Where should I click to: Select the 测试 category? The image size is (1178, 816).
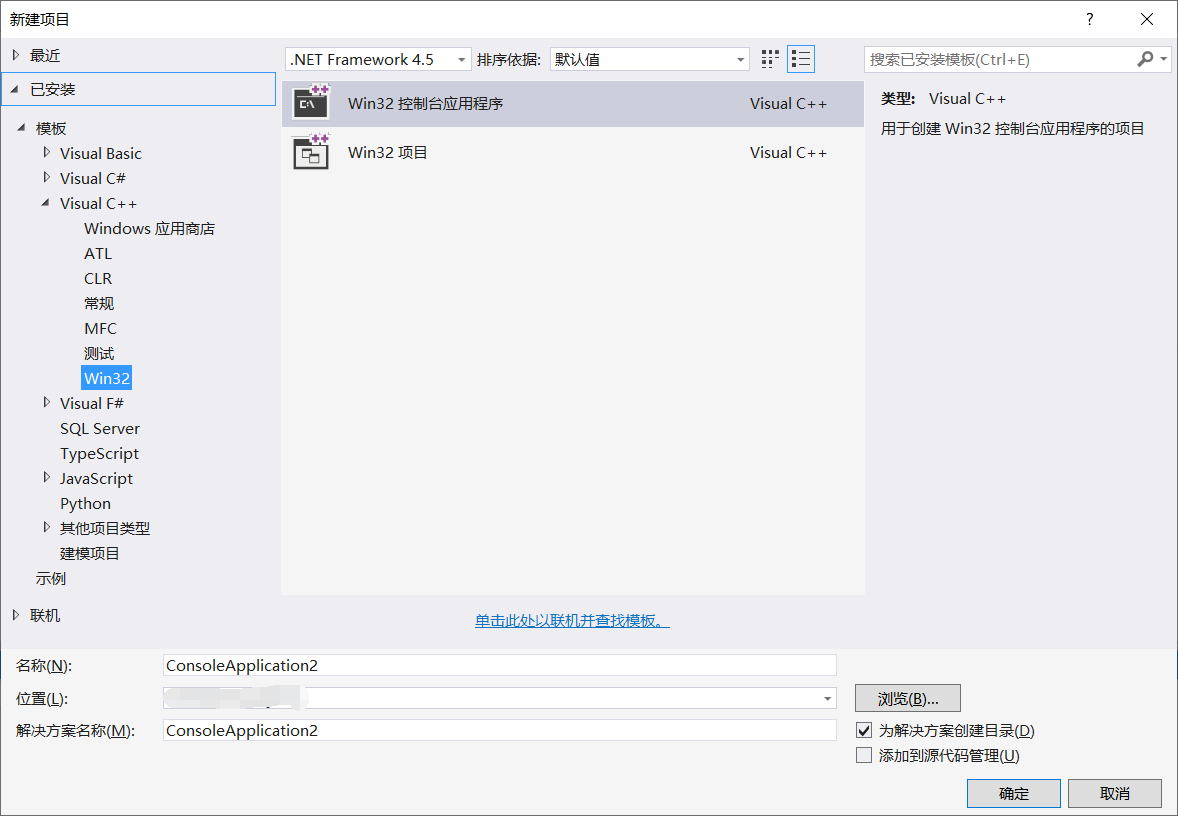[99, 353]
